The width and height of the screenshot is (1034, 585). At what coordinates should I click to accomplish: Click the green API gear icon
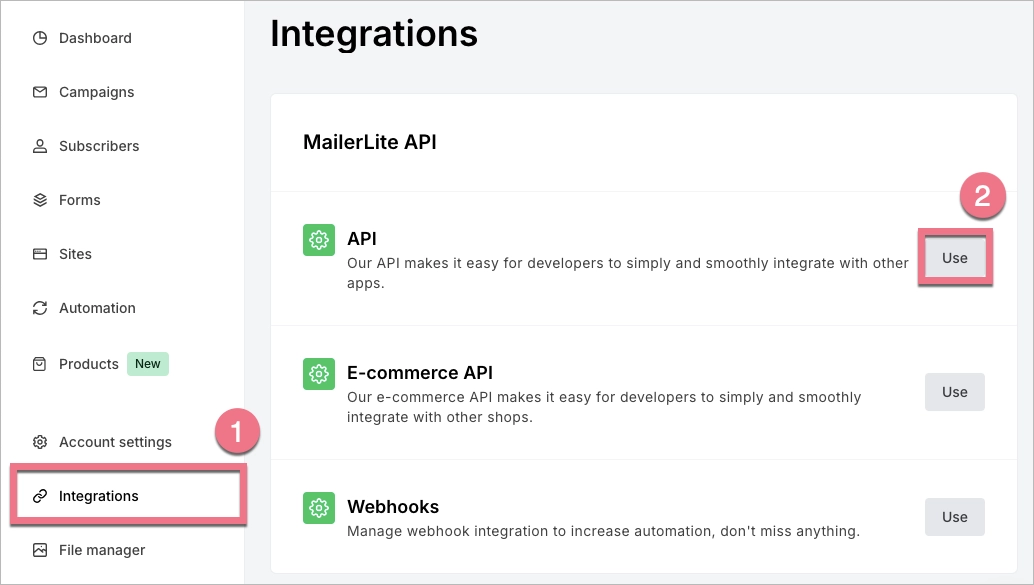click(318, 240)
